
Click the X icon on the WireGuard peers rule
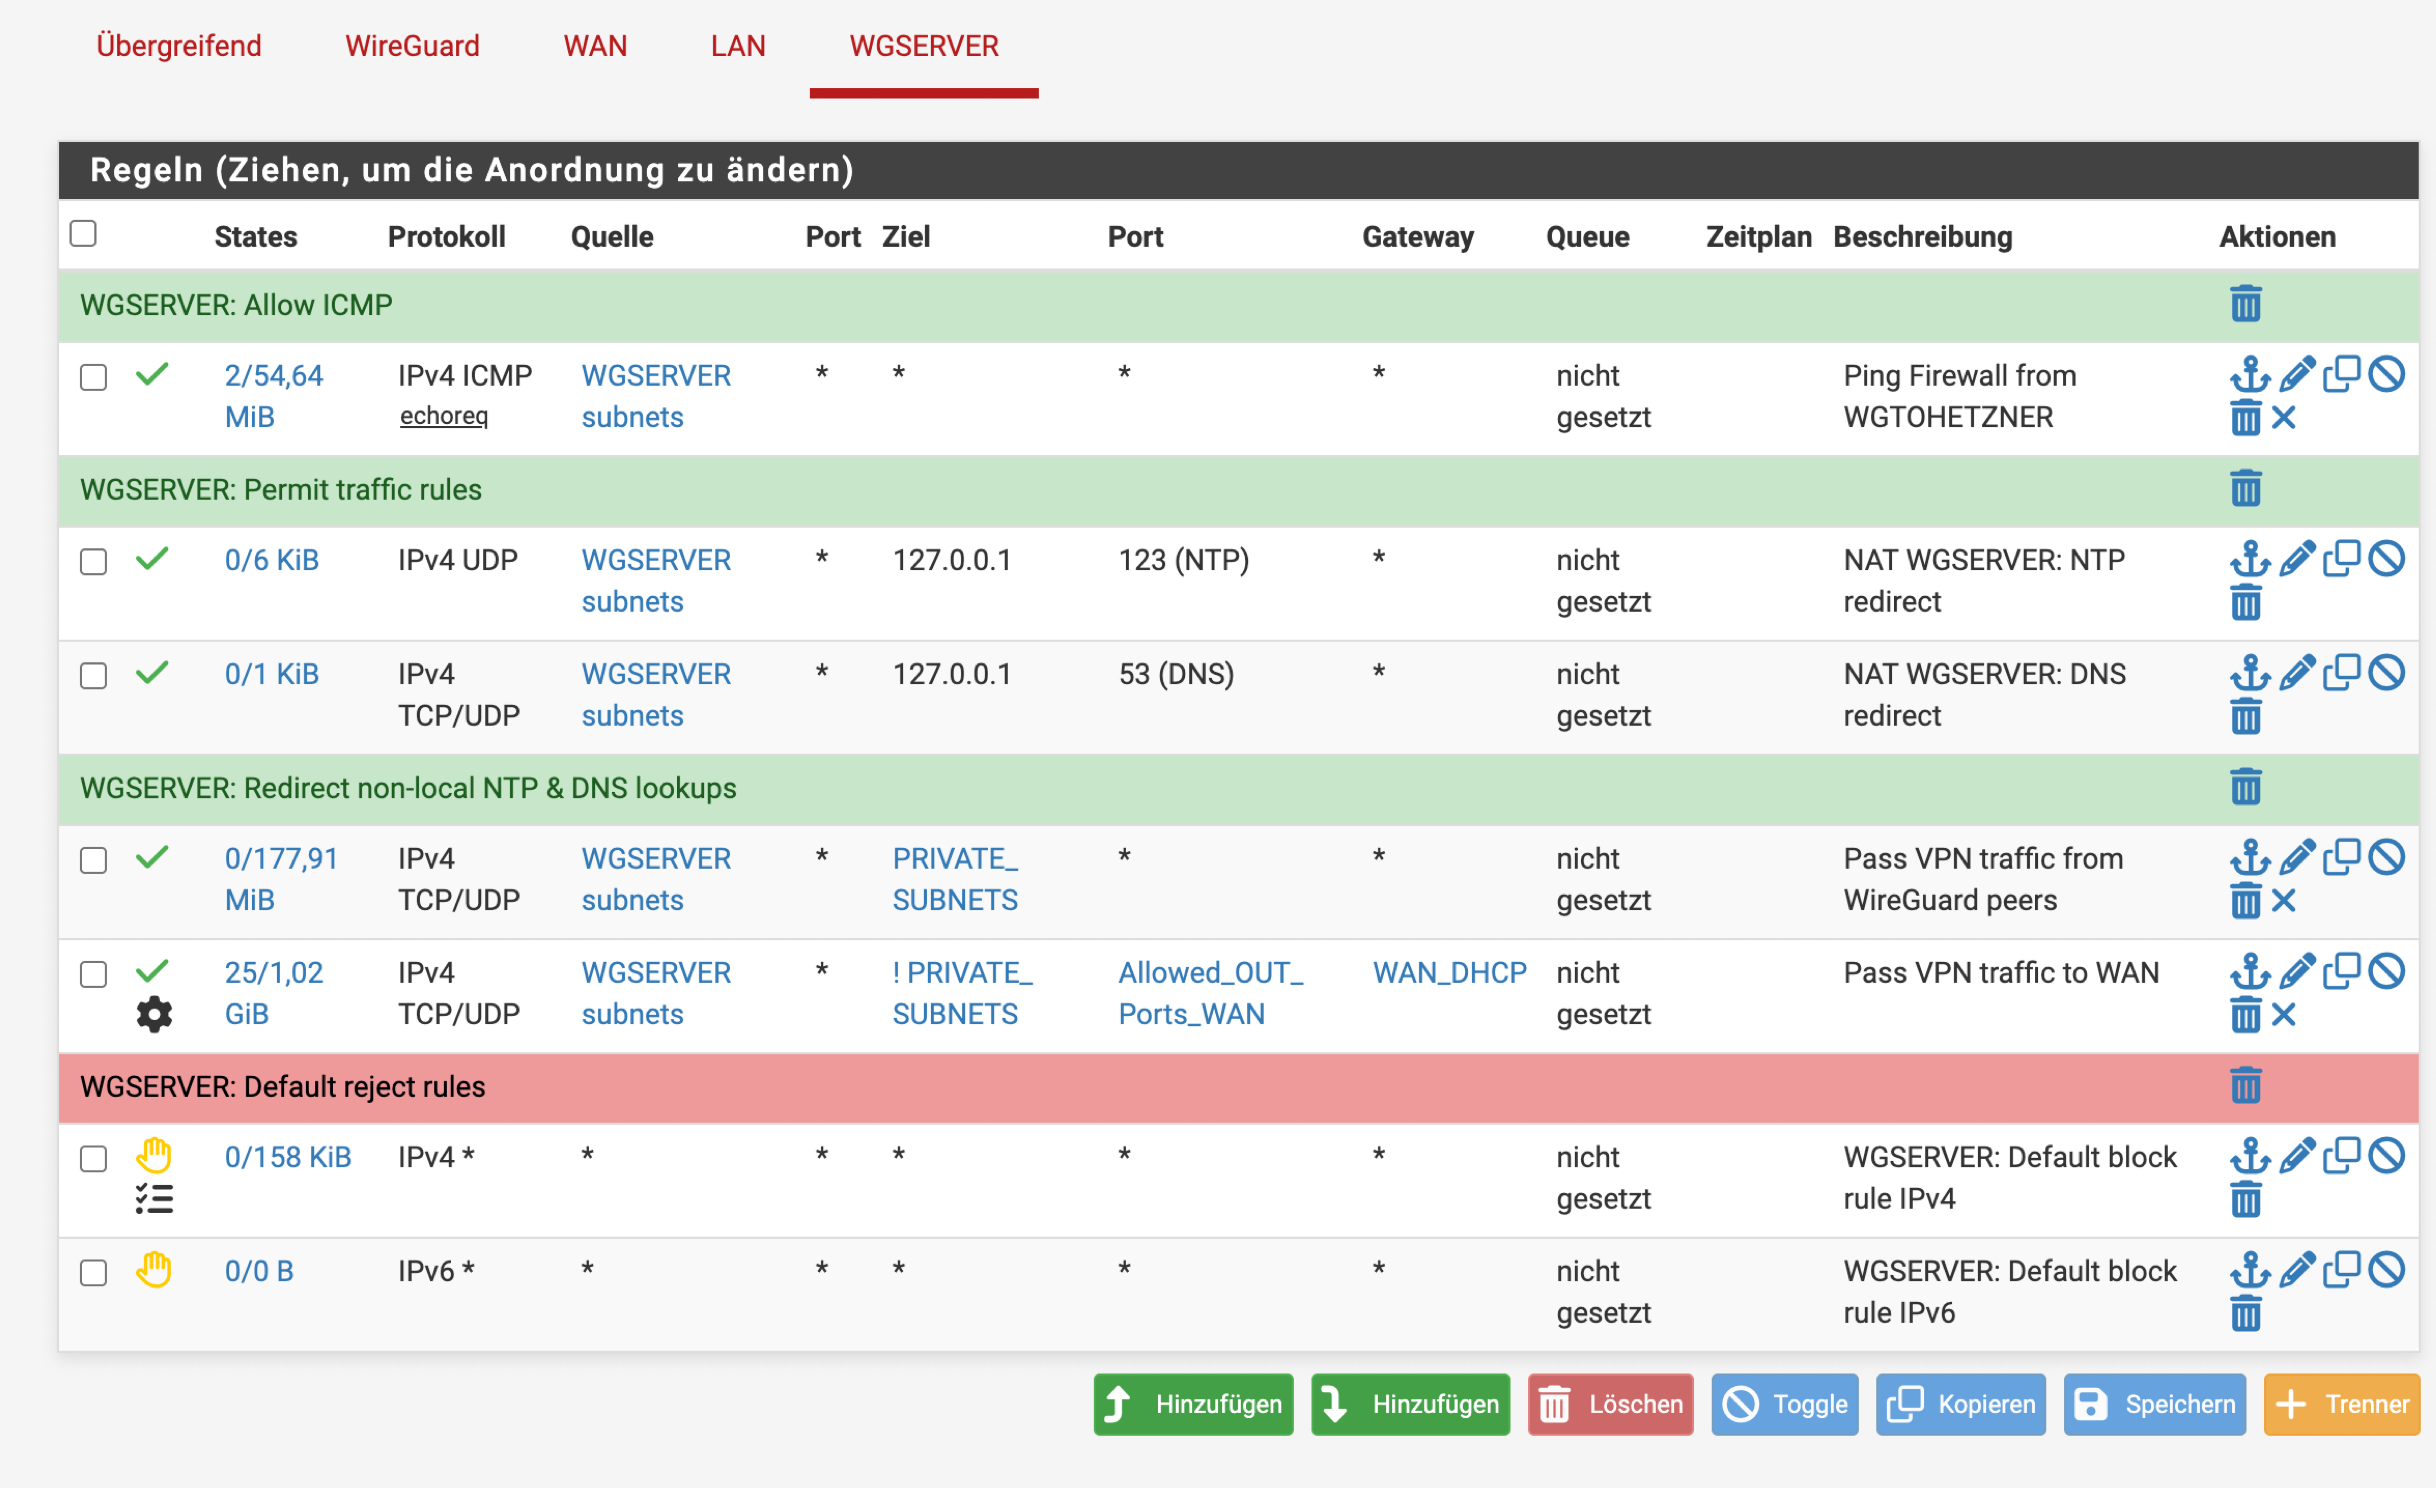coord(2284,901)
